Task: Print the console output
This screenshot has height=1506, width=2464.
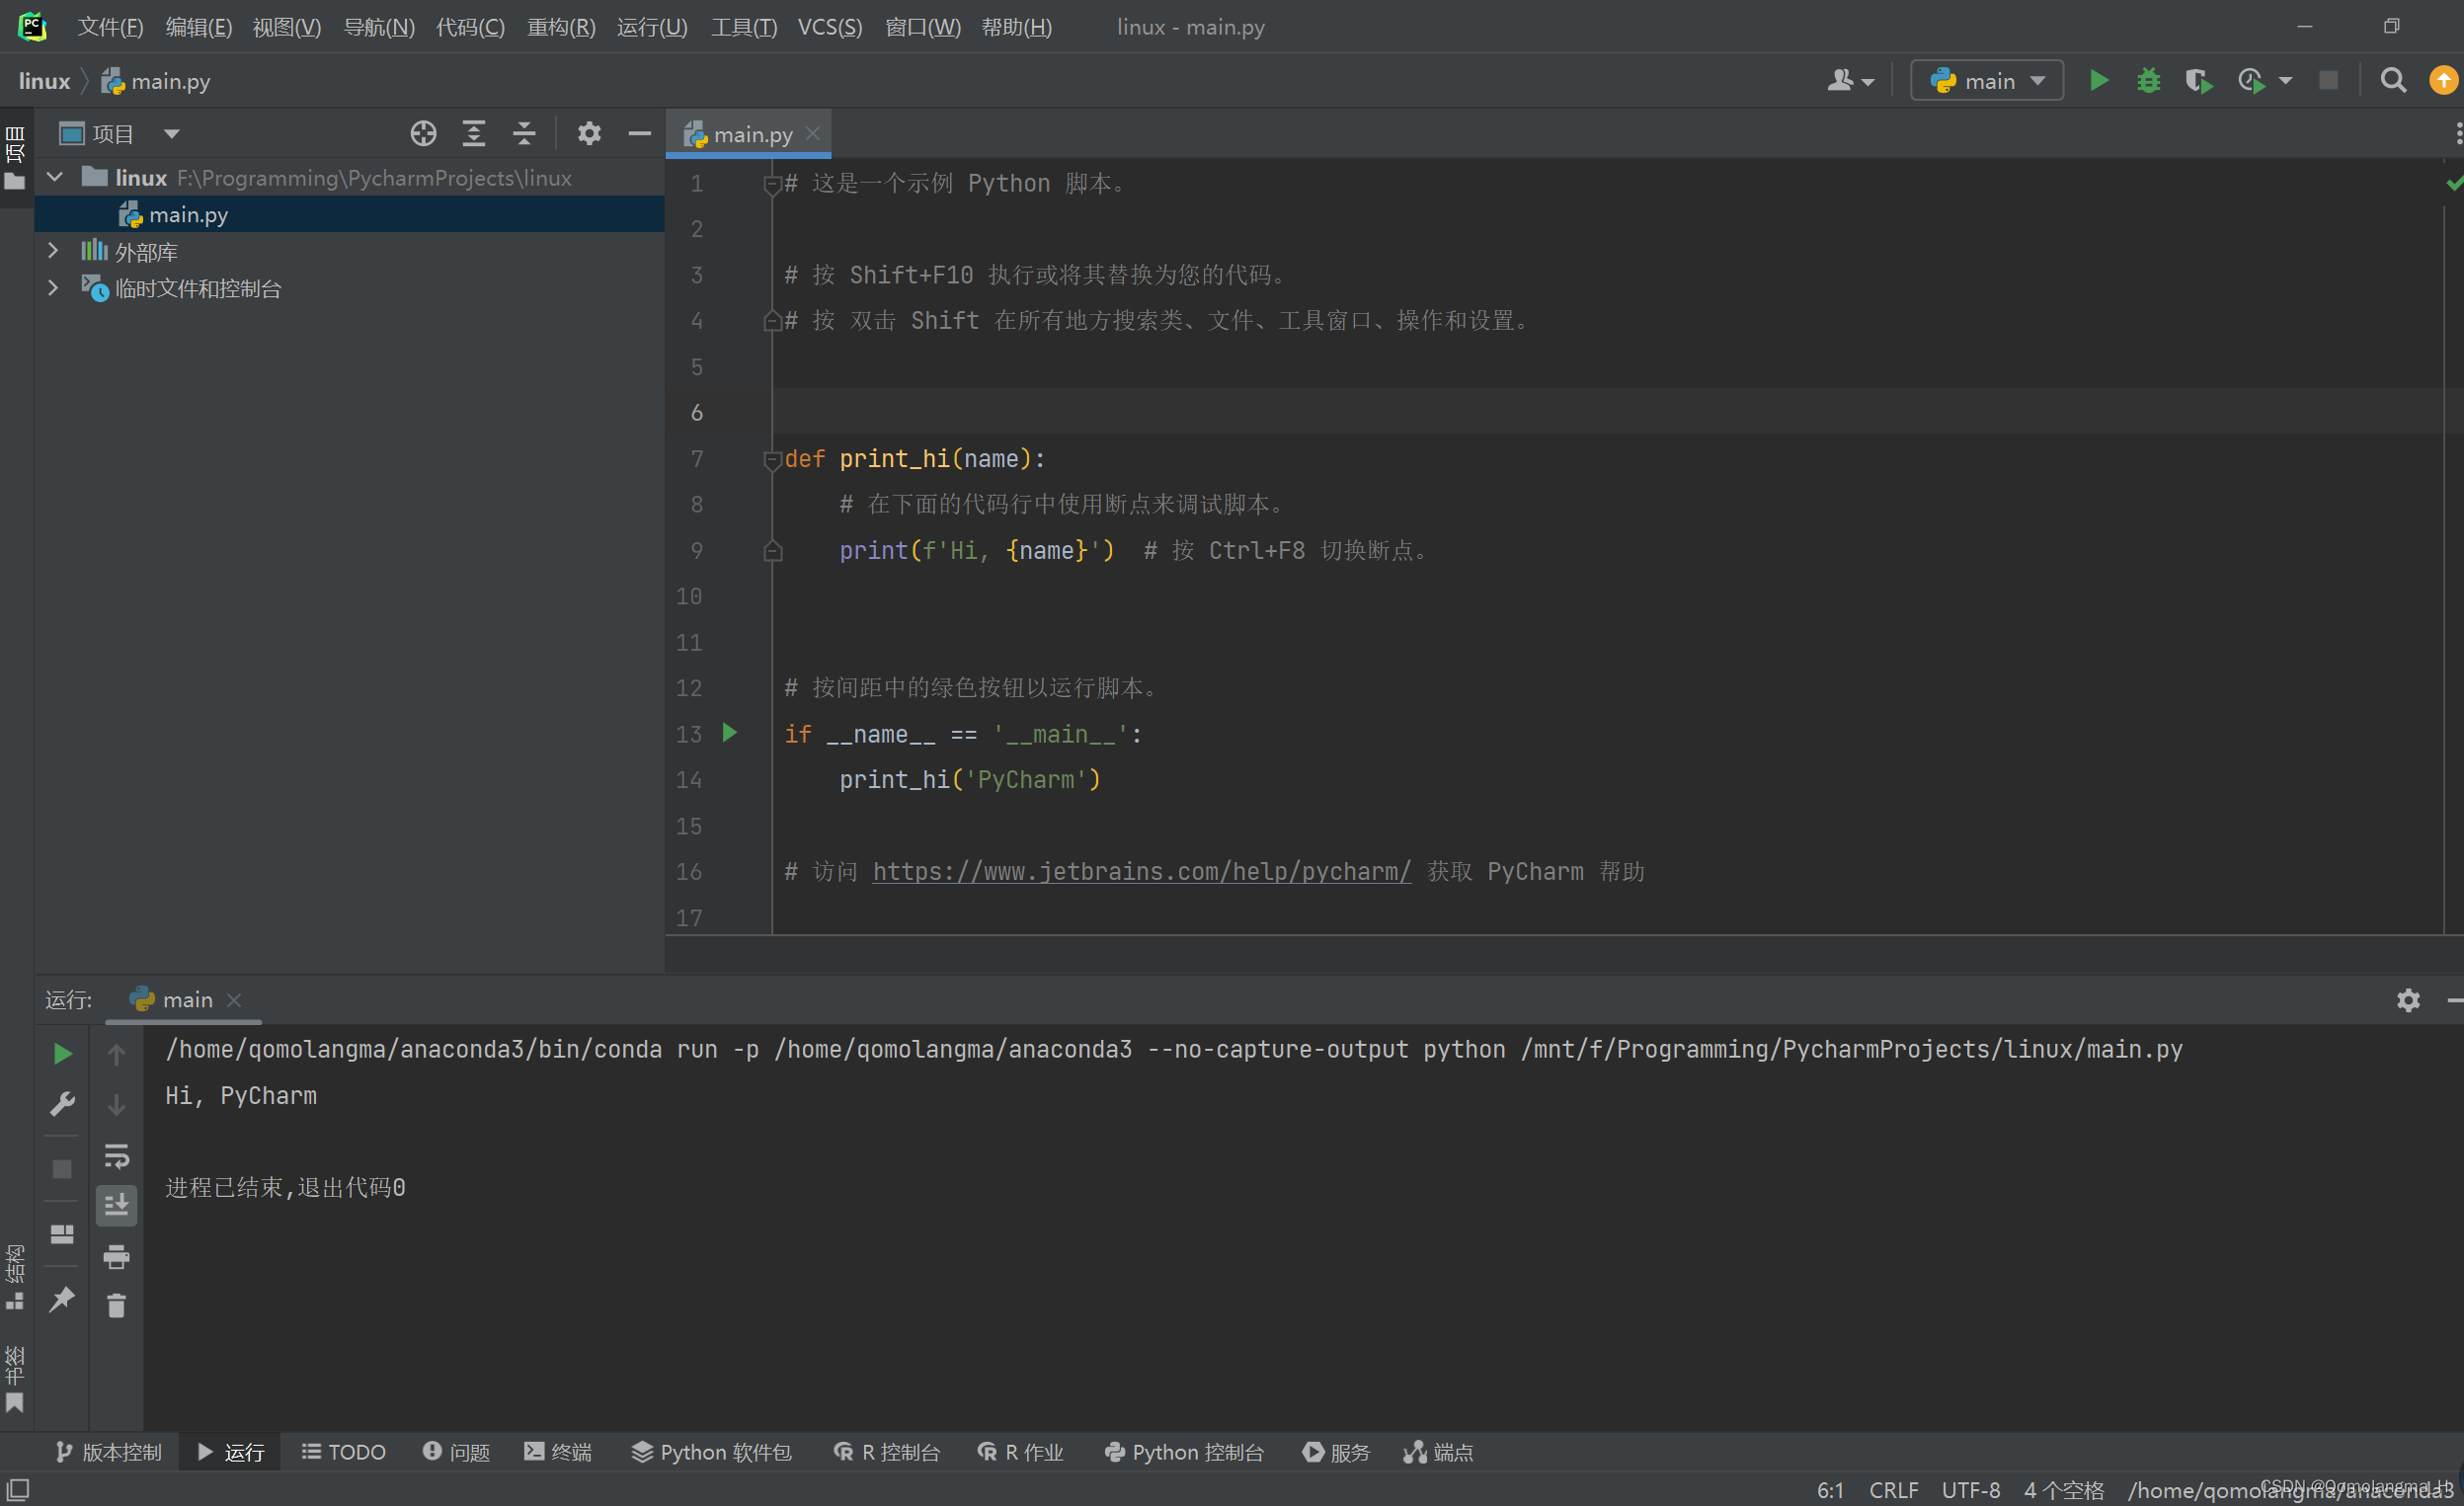Action: [x=117, y=1257]
